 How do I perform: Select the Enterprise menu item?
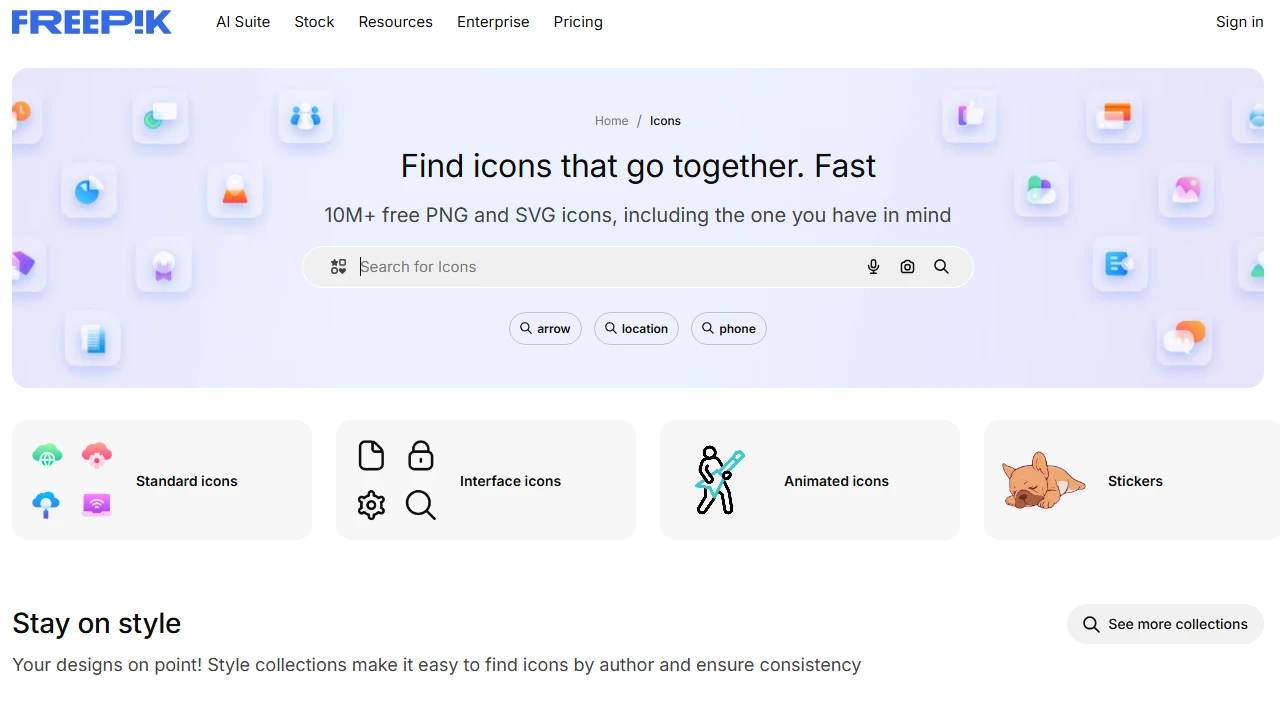[x=493, y=21]
